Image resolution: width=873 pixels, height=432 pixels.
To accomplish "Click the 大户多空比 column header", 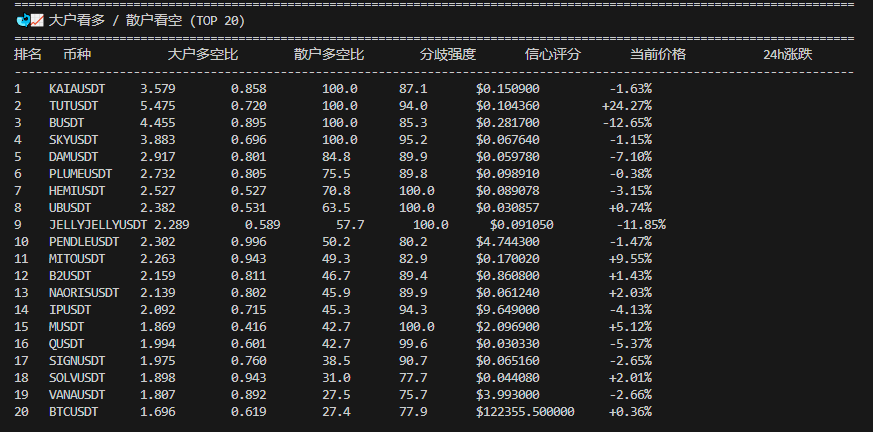I will point(202,54).
